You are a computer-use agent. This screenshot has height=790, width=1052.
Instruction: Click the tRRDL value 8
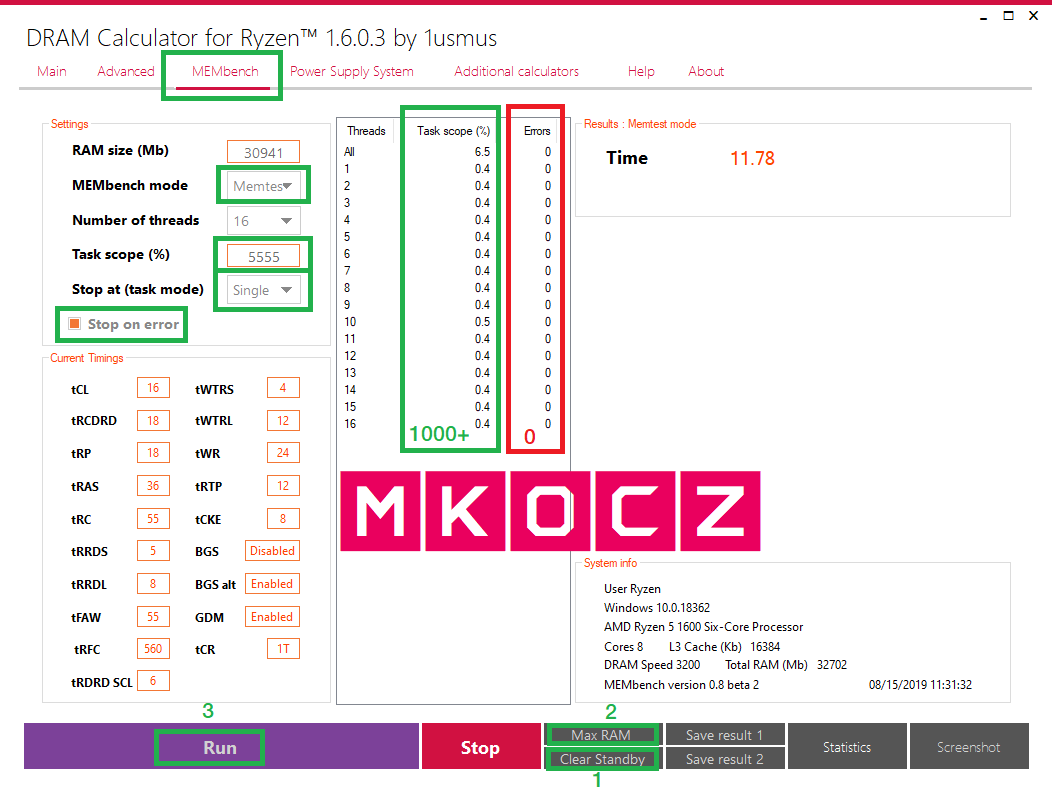(153, 583)
